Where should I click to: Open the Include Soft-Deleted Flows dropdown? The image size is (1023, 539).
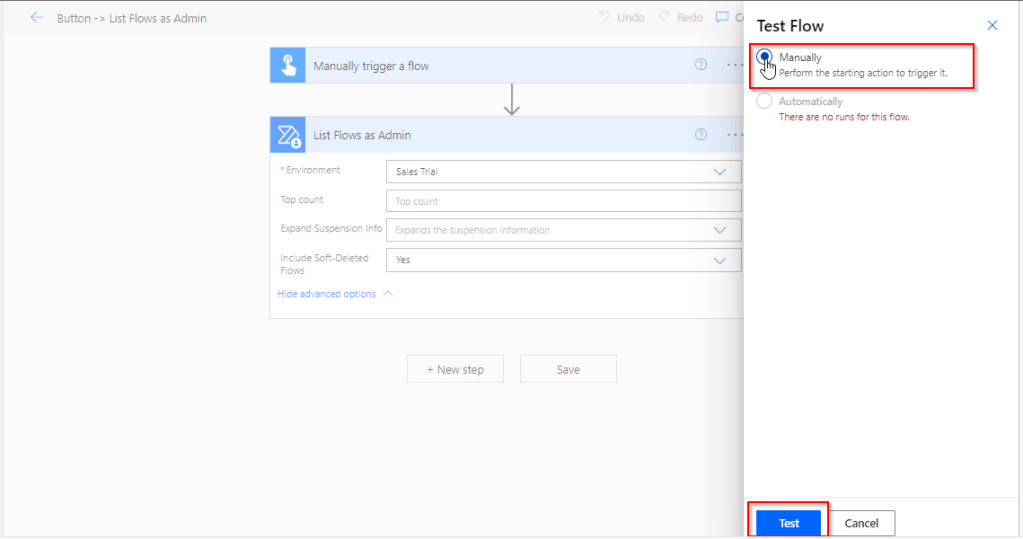[x=719, y=260]
